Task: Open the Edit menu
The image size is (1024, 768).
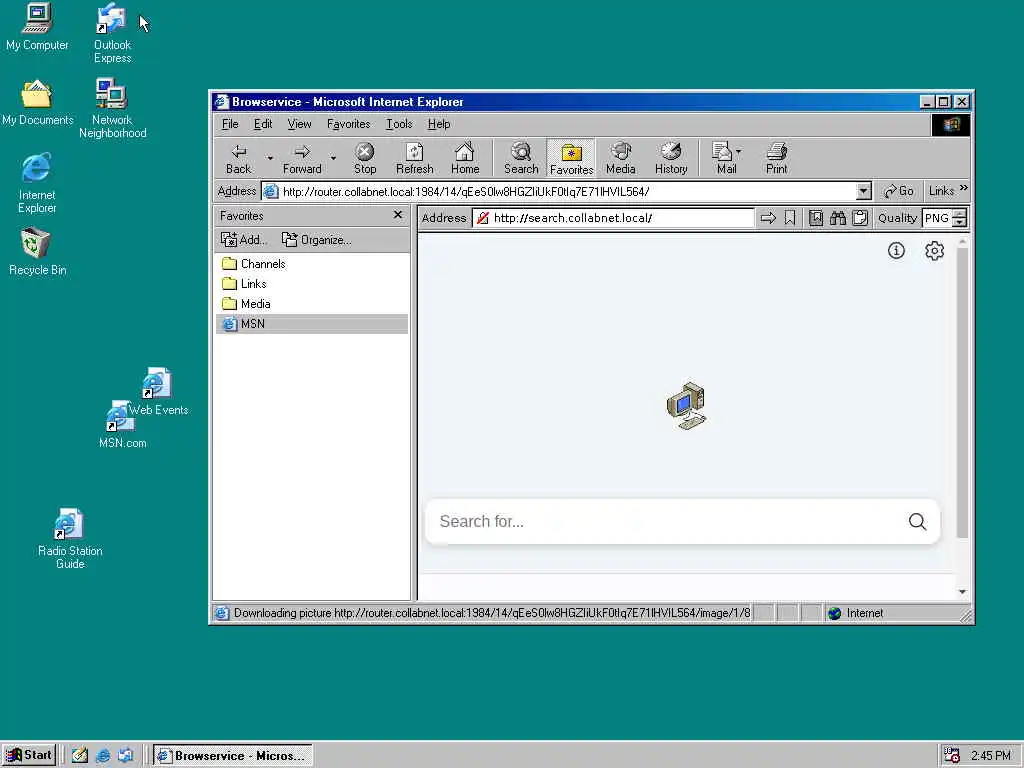Action: pos(263,124)
